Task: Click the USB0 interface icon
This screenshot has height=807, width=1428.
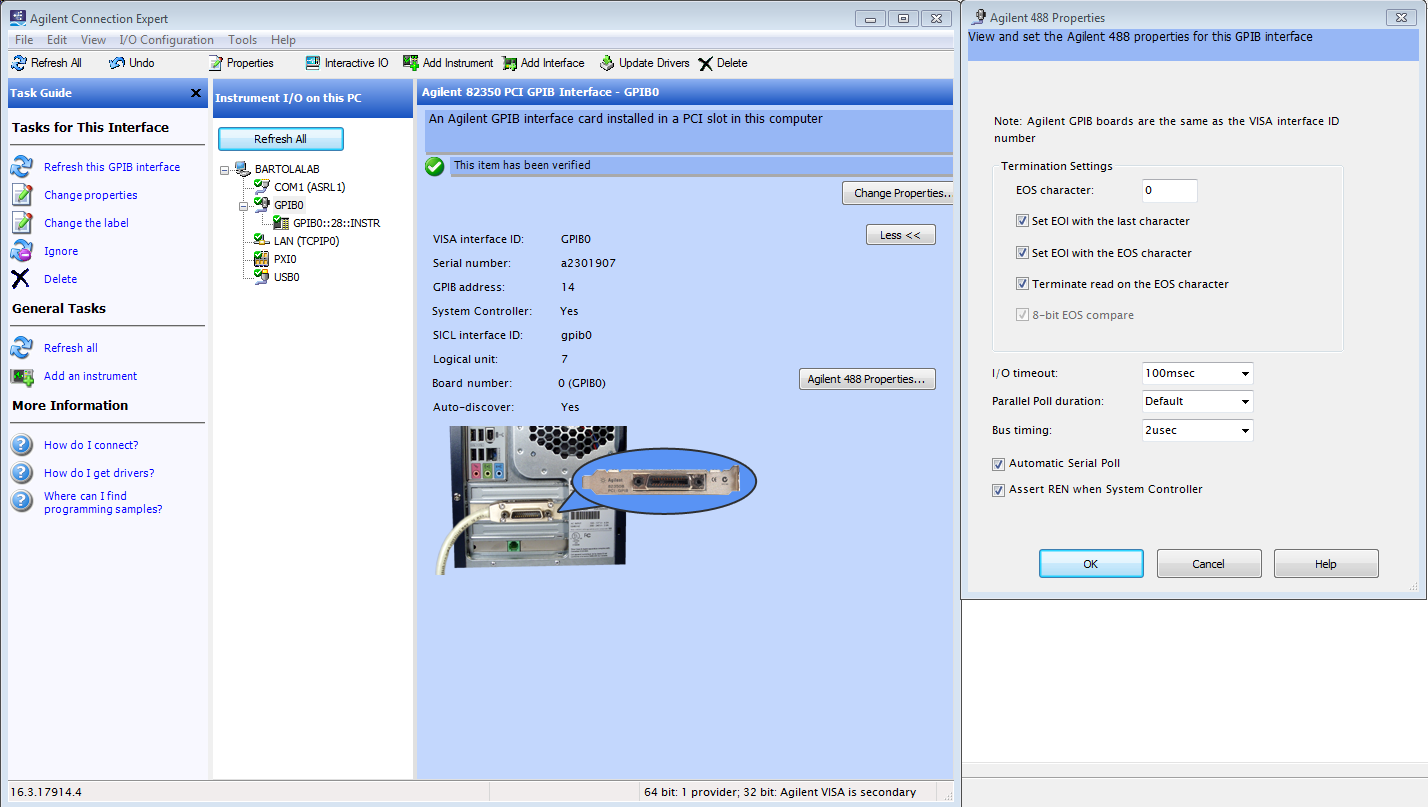Action: (x=262, y=277)
